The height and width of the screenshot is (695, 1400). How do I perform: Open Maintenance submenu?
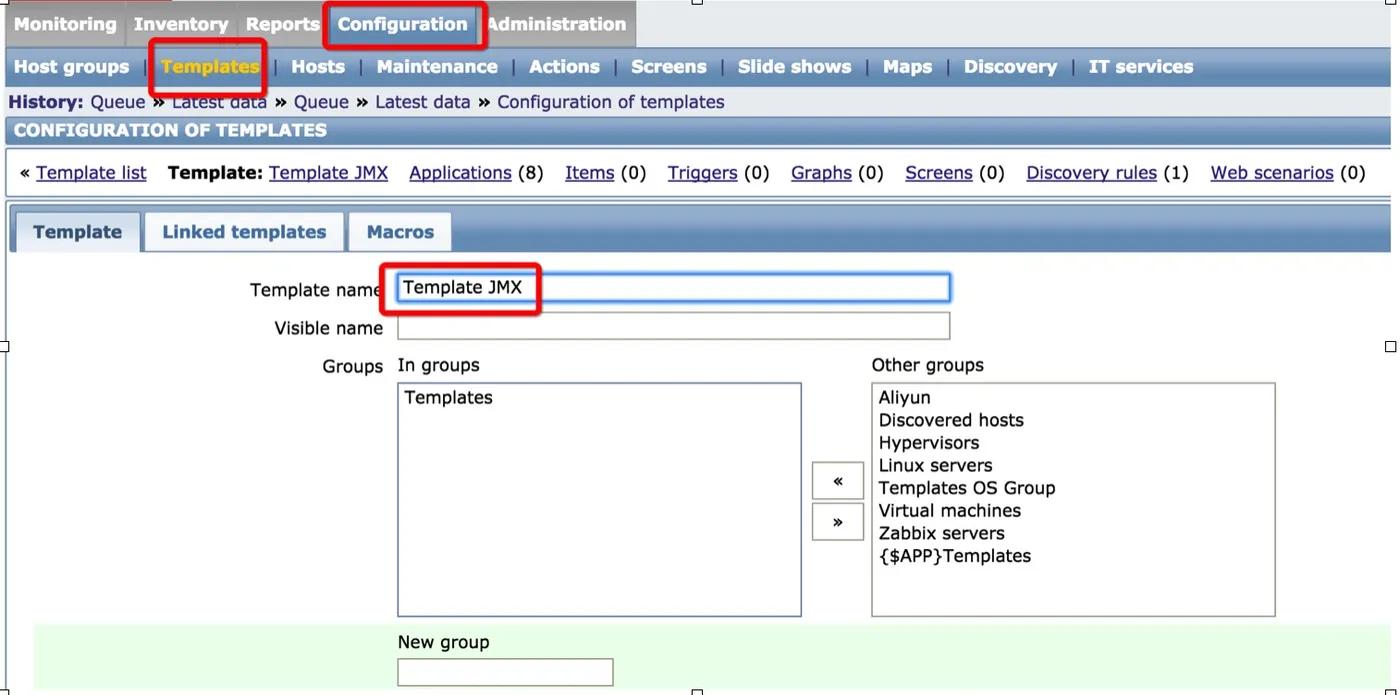click(437, 67)
